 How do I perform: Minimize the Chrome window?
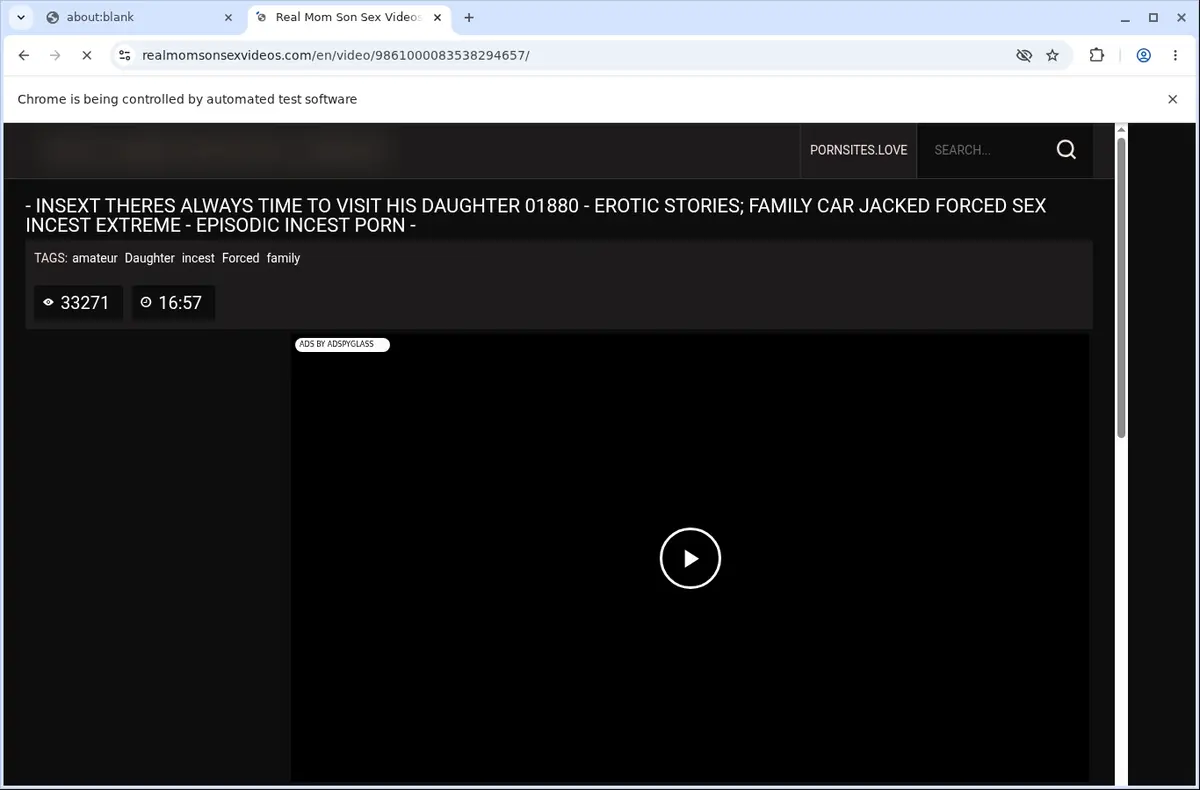click(x=1124, y=17)
